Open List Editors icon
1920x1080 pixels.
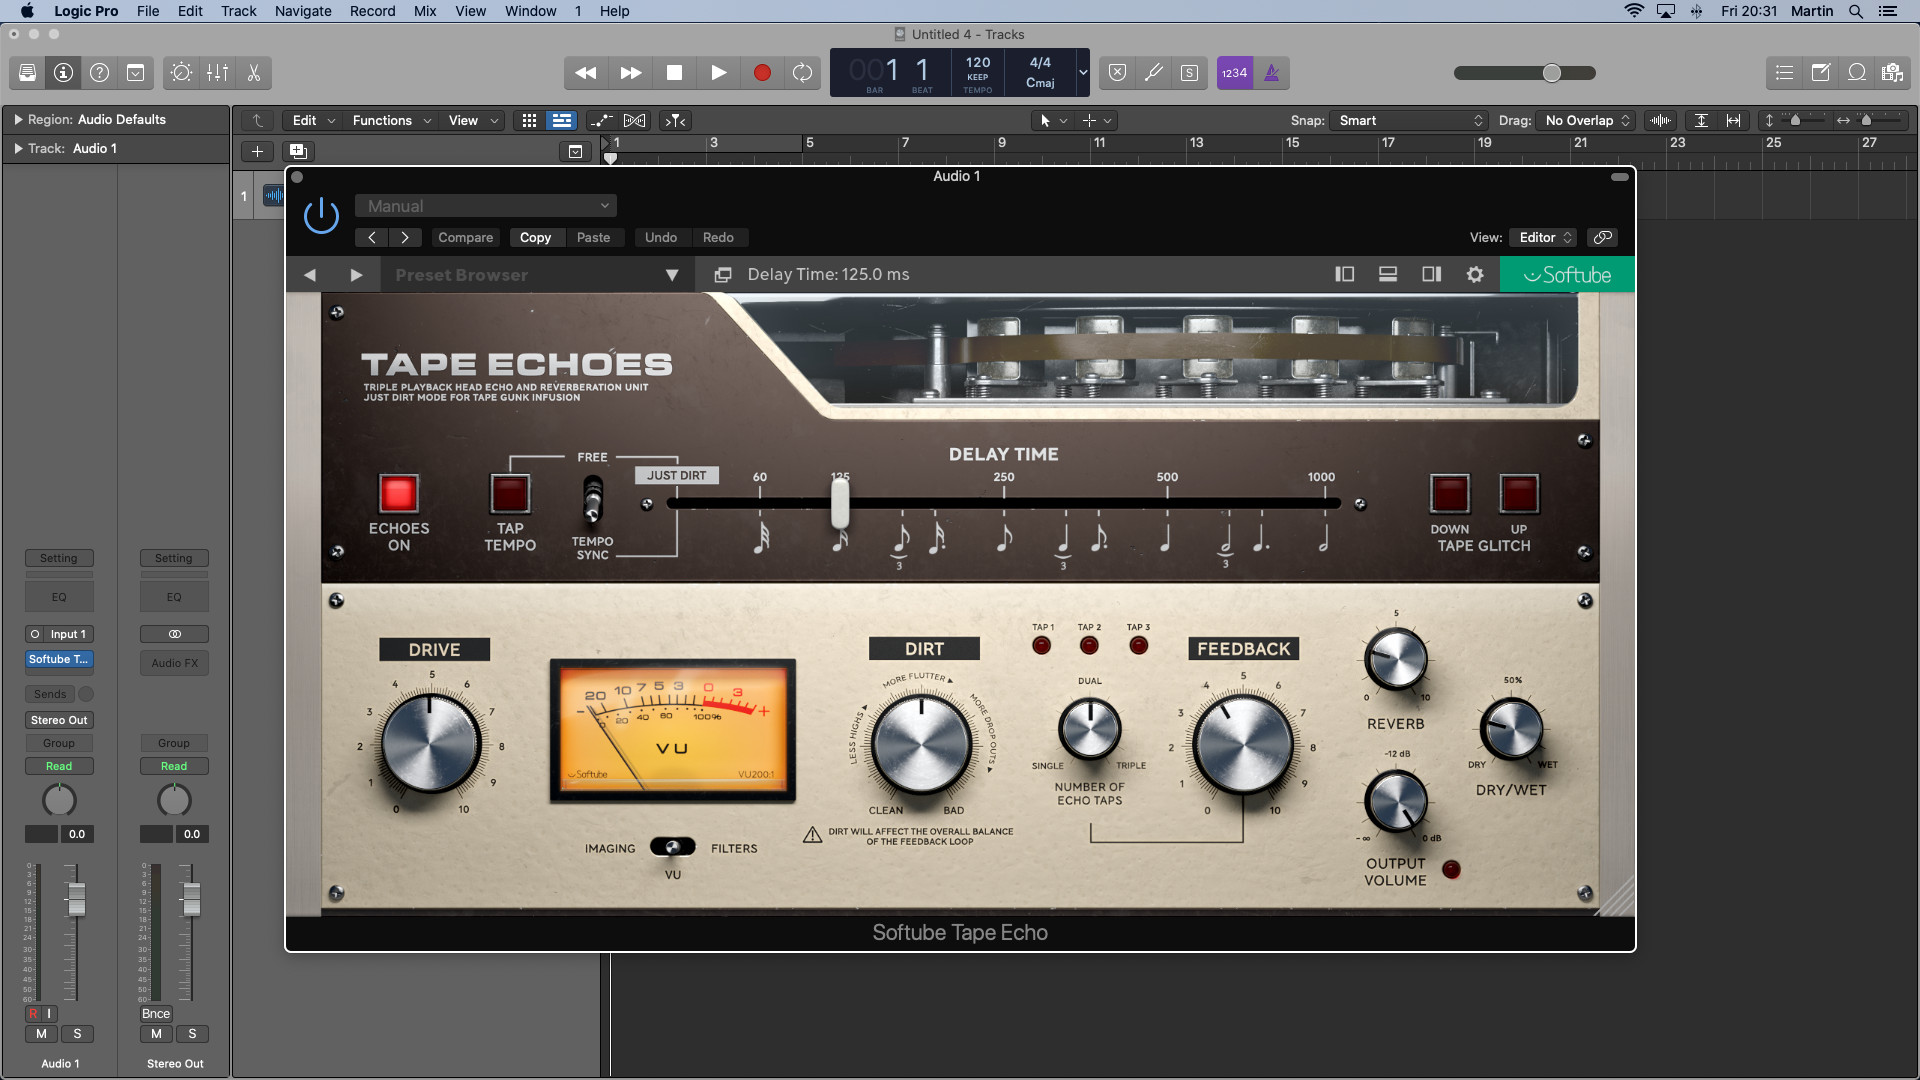1784,73
